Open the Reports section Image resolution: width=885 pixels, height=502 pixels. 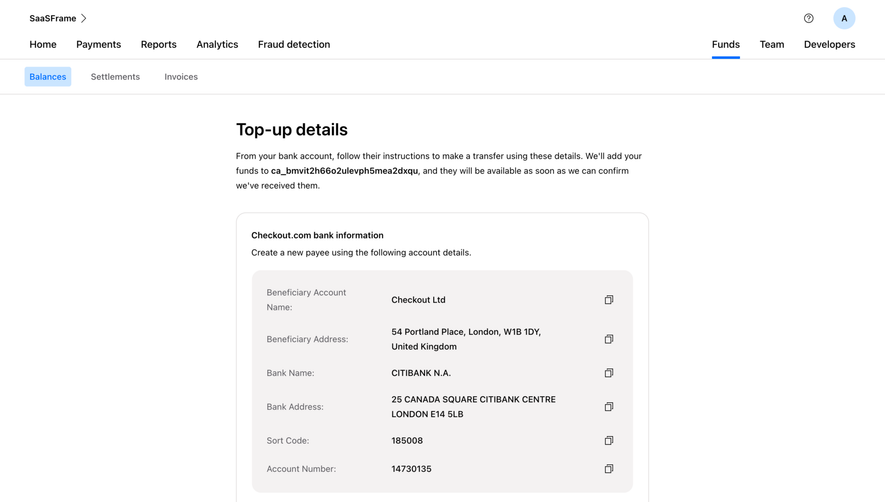(159, 45)
